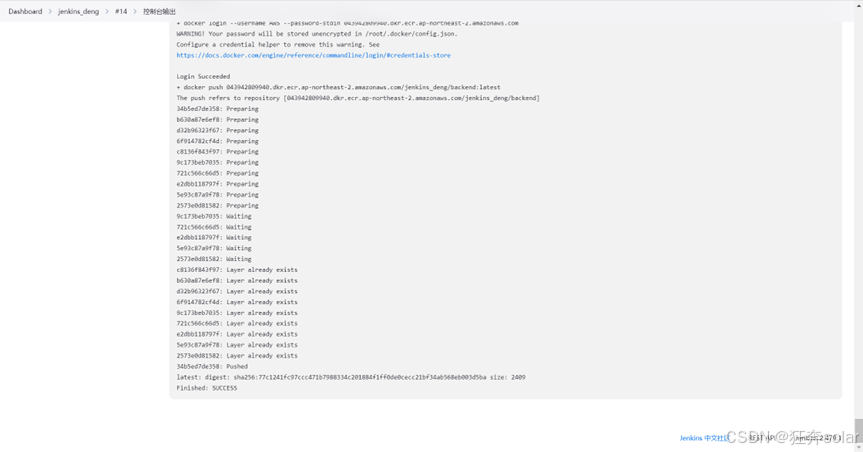
Task: Click the WARNING password unencrypted line
Action: coord(317,34)
